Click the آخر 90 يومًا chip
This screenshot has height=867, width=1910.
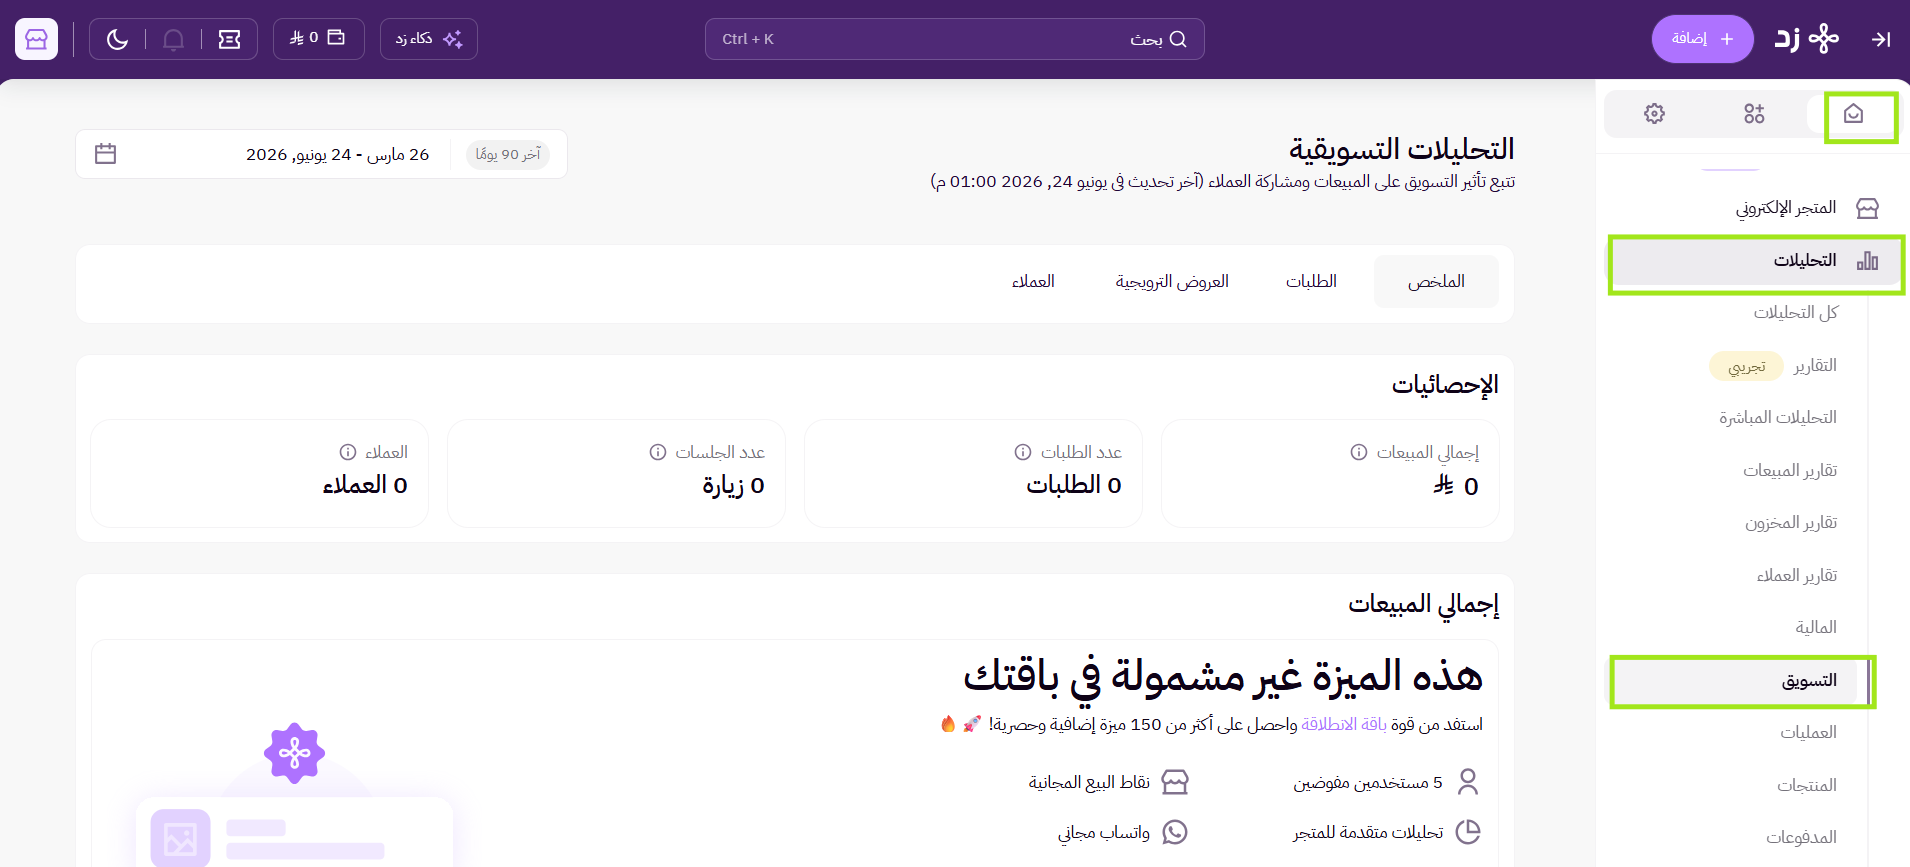pyautogui.click(x=508, y=154)
